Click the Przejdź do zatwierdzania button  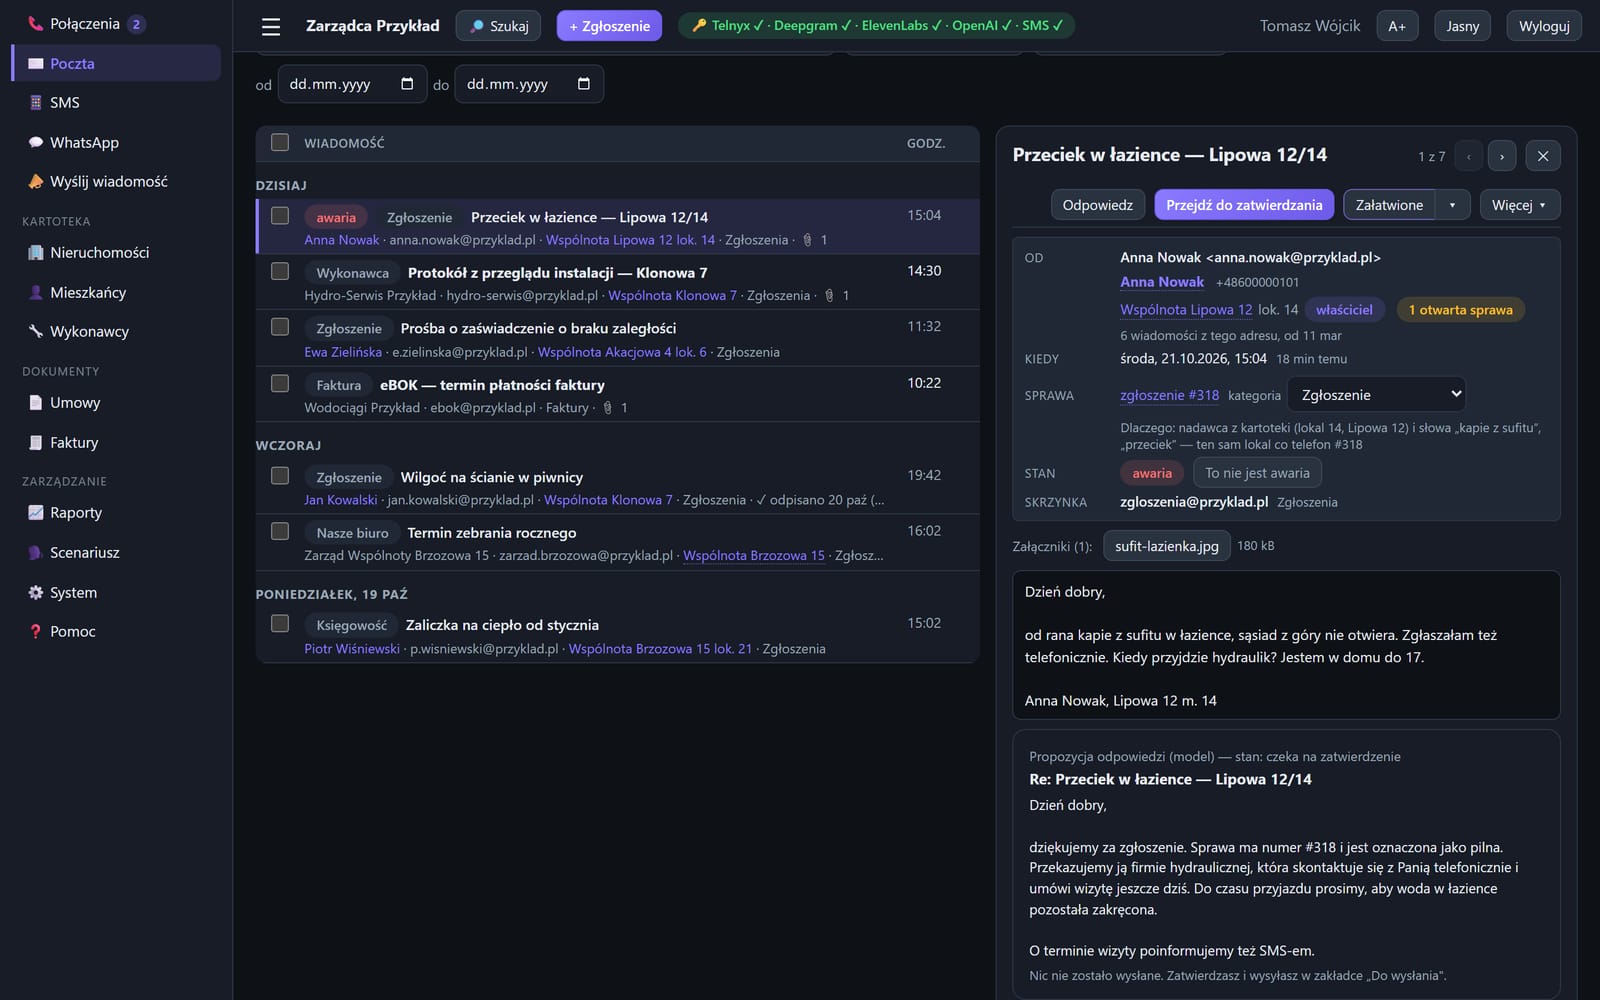[x=1244, y=205]
